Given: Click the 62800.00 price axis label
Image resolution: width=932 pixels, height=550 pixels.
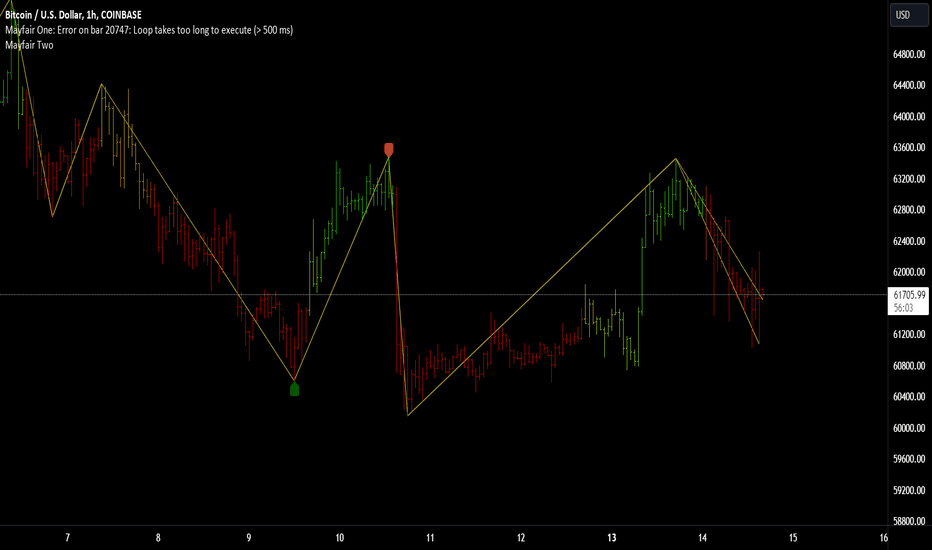Looking at the screenshot, I should pos(909,210).
